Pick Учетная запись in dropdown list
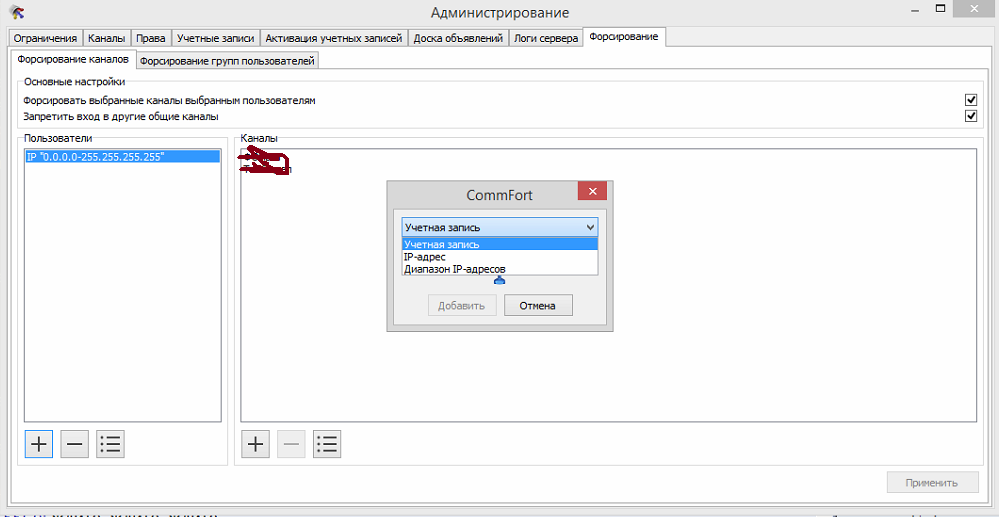This screenshot has width=999, height=517. pos(441,244)
